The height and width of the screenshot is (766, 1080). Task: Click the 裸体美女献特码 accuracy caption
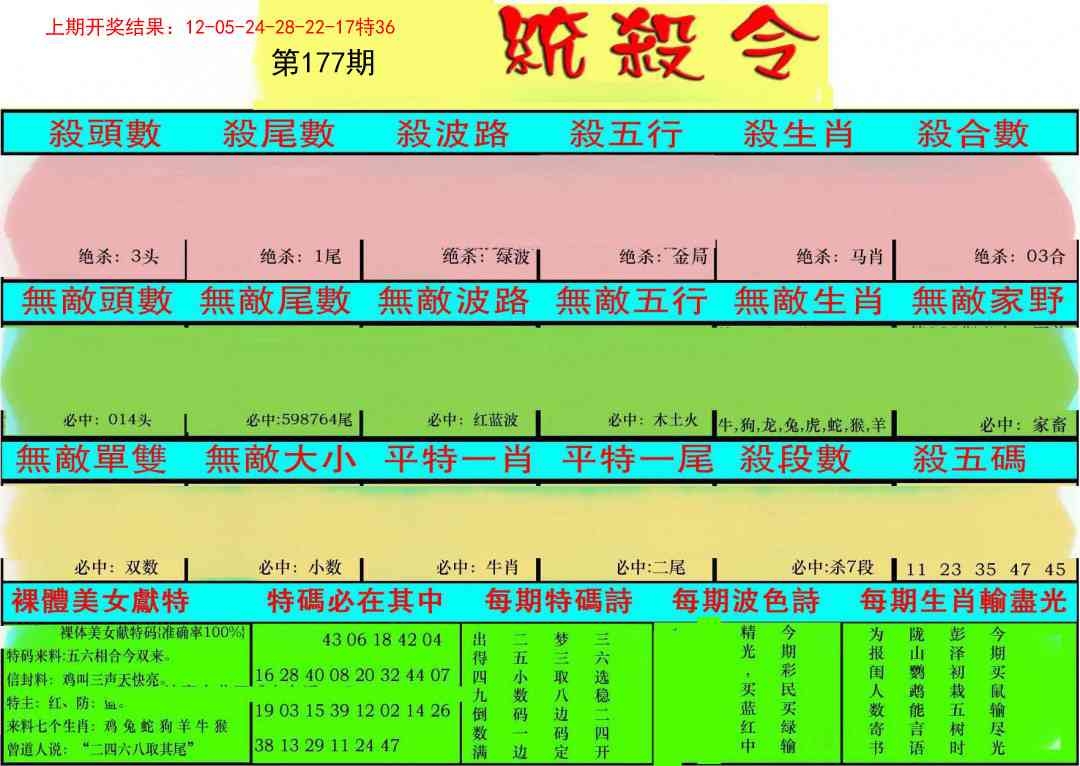point(152,632)
